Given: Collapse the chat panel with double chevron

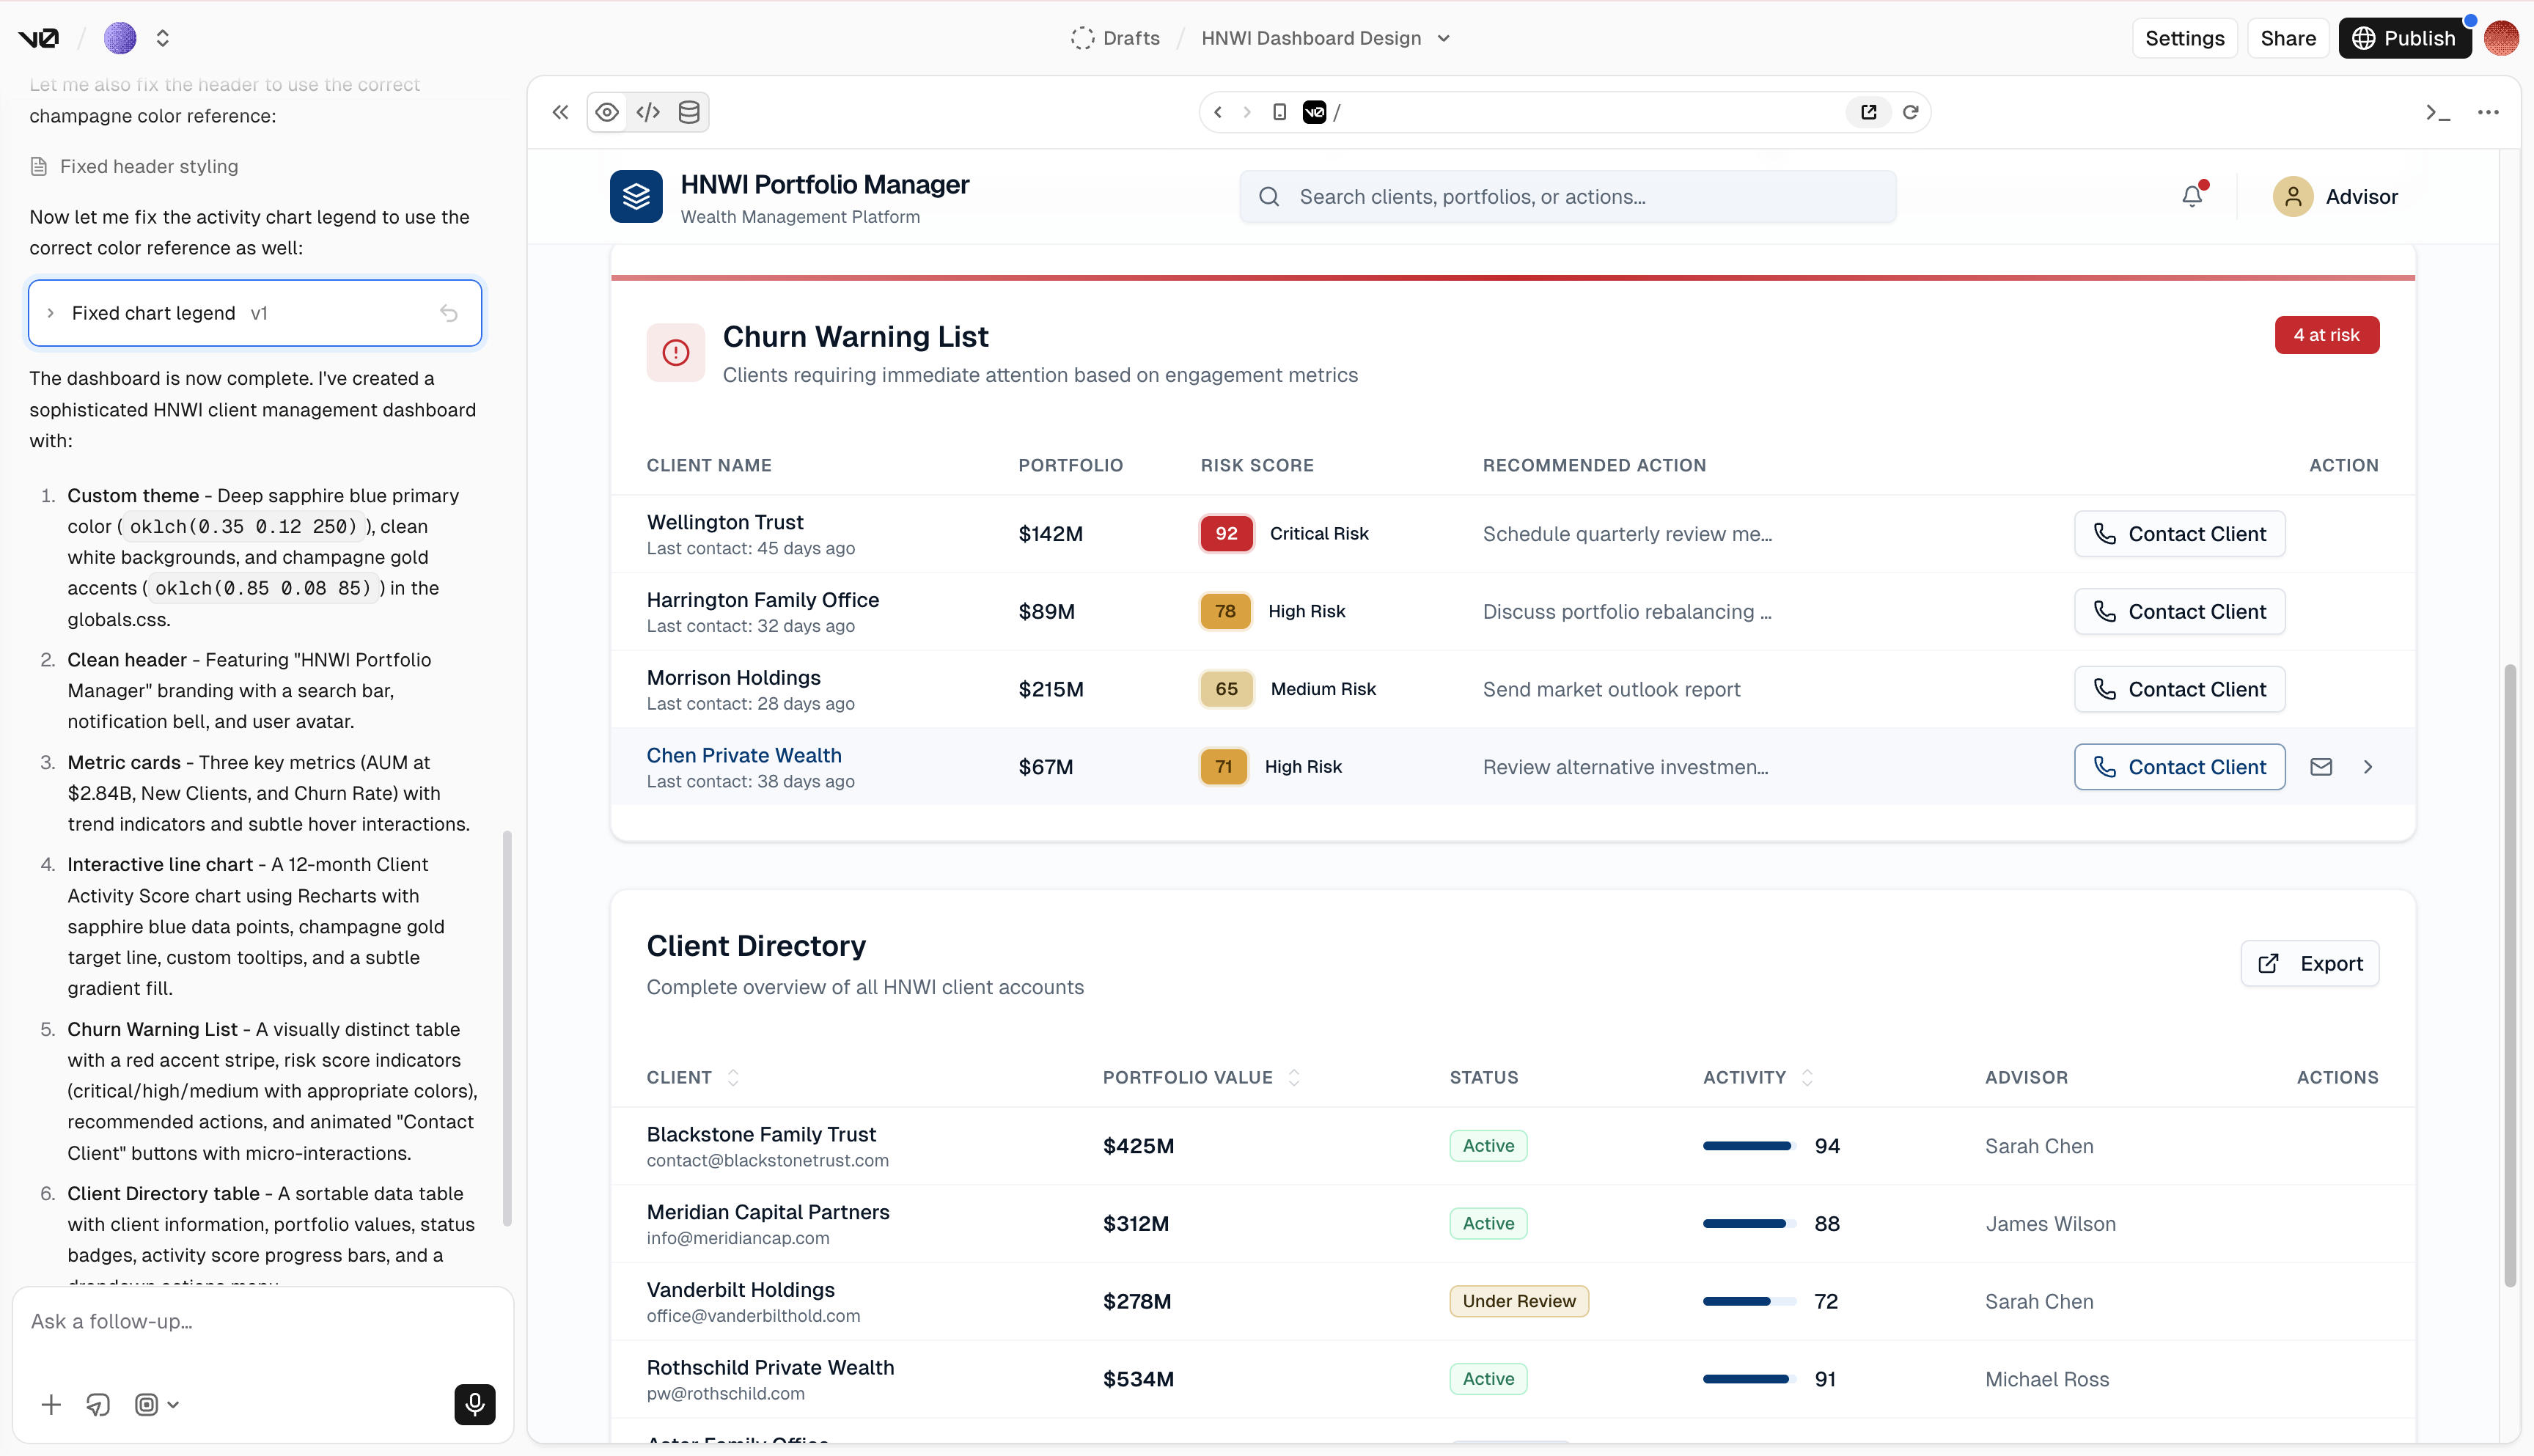Looking at the screenshot, I should tap(560, 112).
